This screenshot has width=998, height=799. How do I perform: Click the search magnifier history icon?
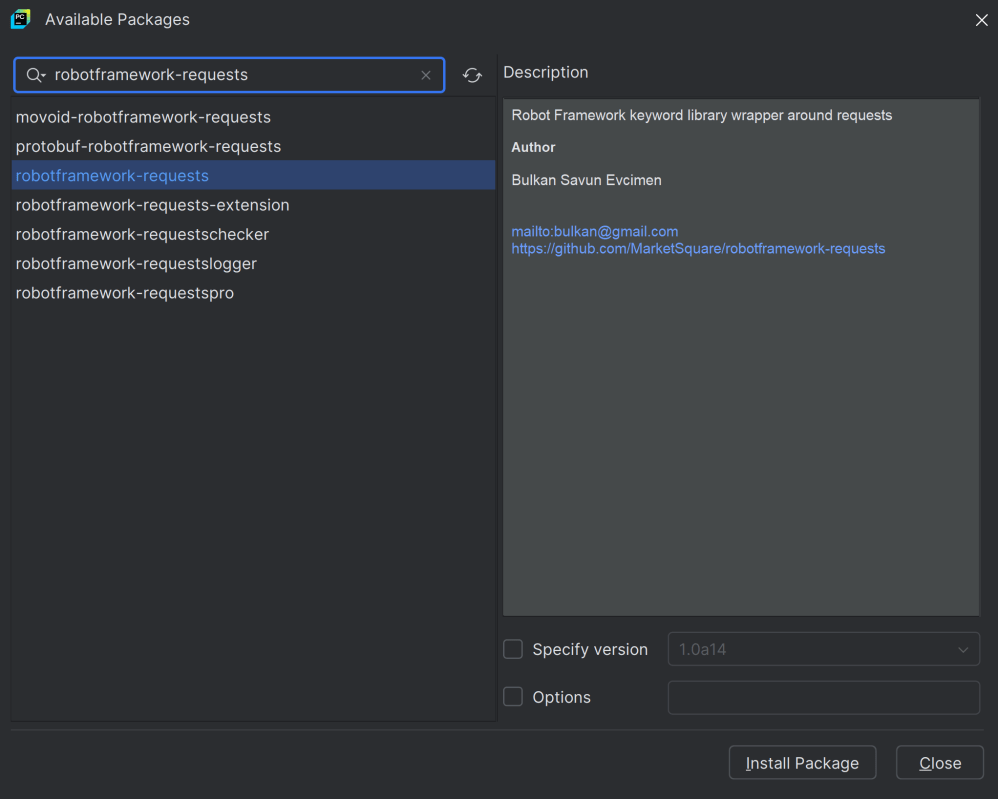pyautogui.click(x=36, y=75)
